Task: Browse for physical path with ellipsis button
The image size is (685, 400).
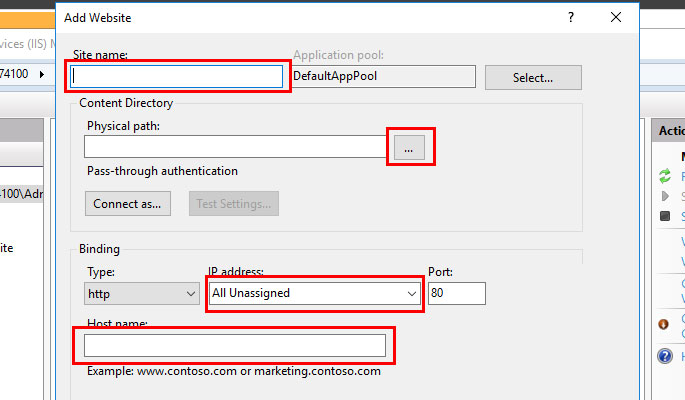Action: click(x=409, y=148)
